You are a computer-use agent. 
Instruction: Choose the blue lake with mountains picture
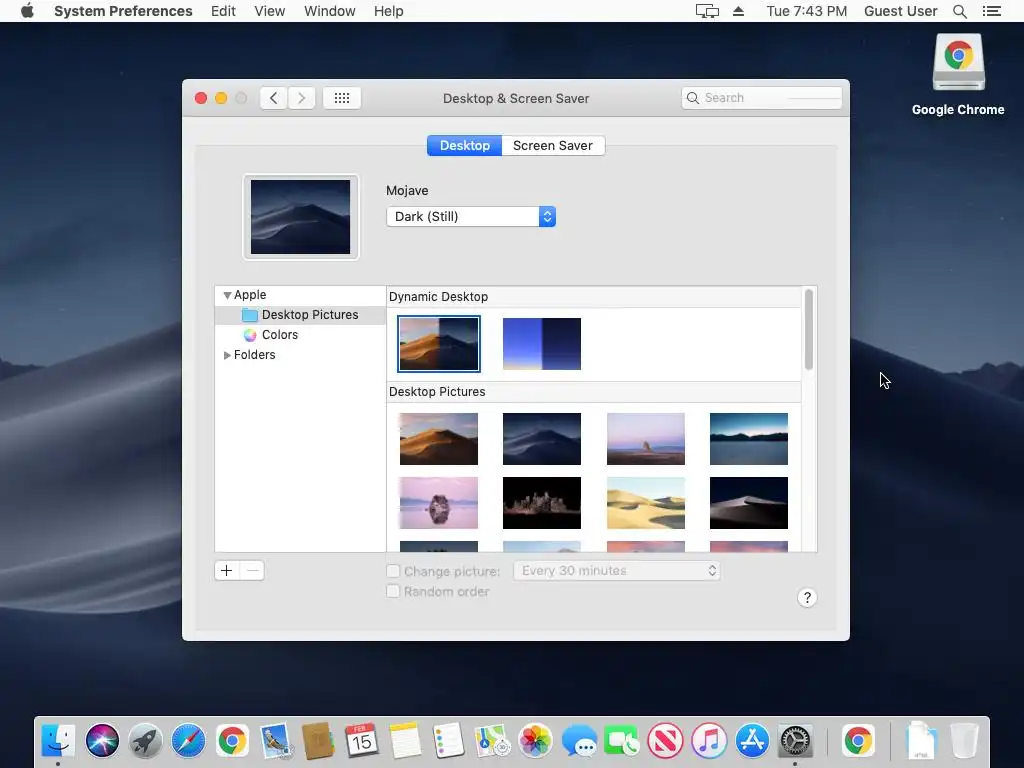click(x=749, y=439)
